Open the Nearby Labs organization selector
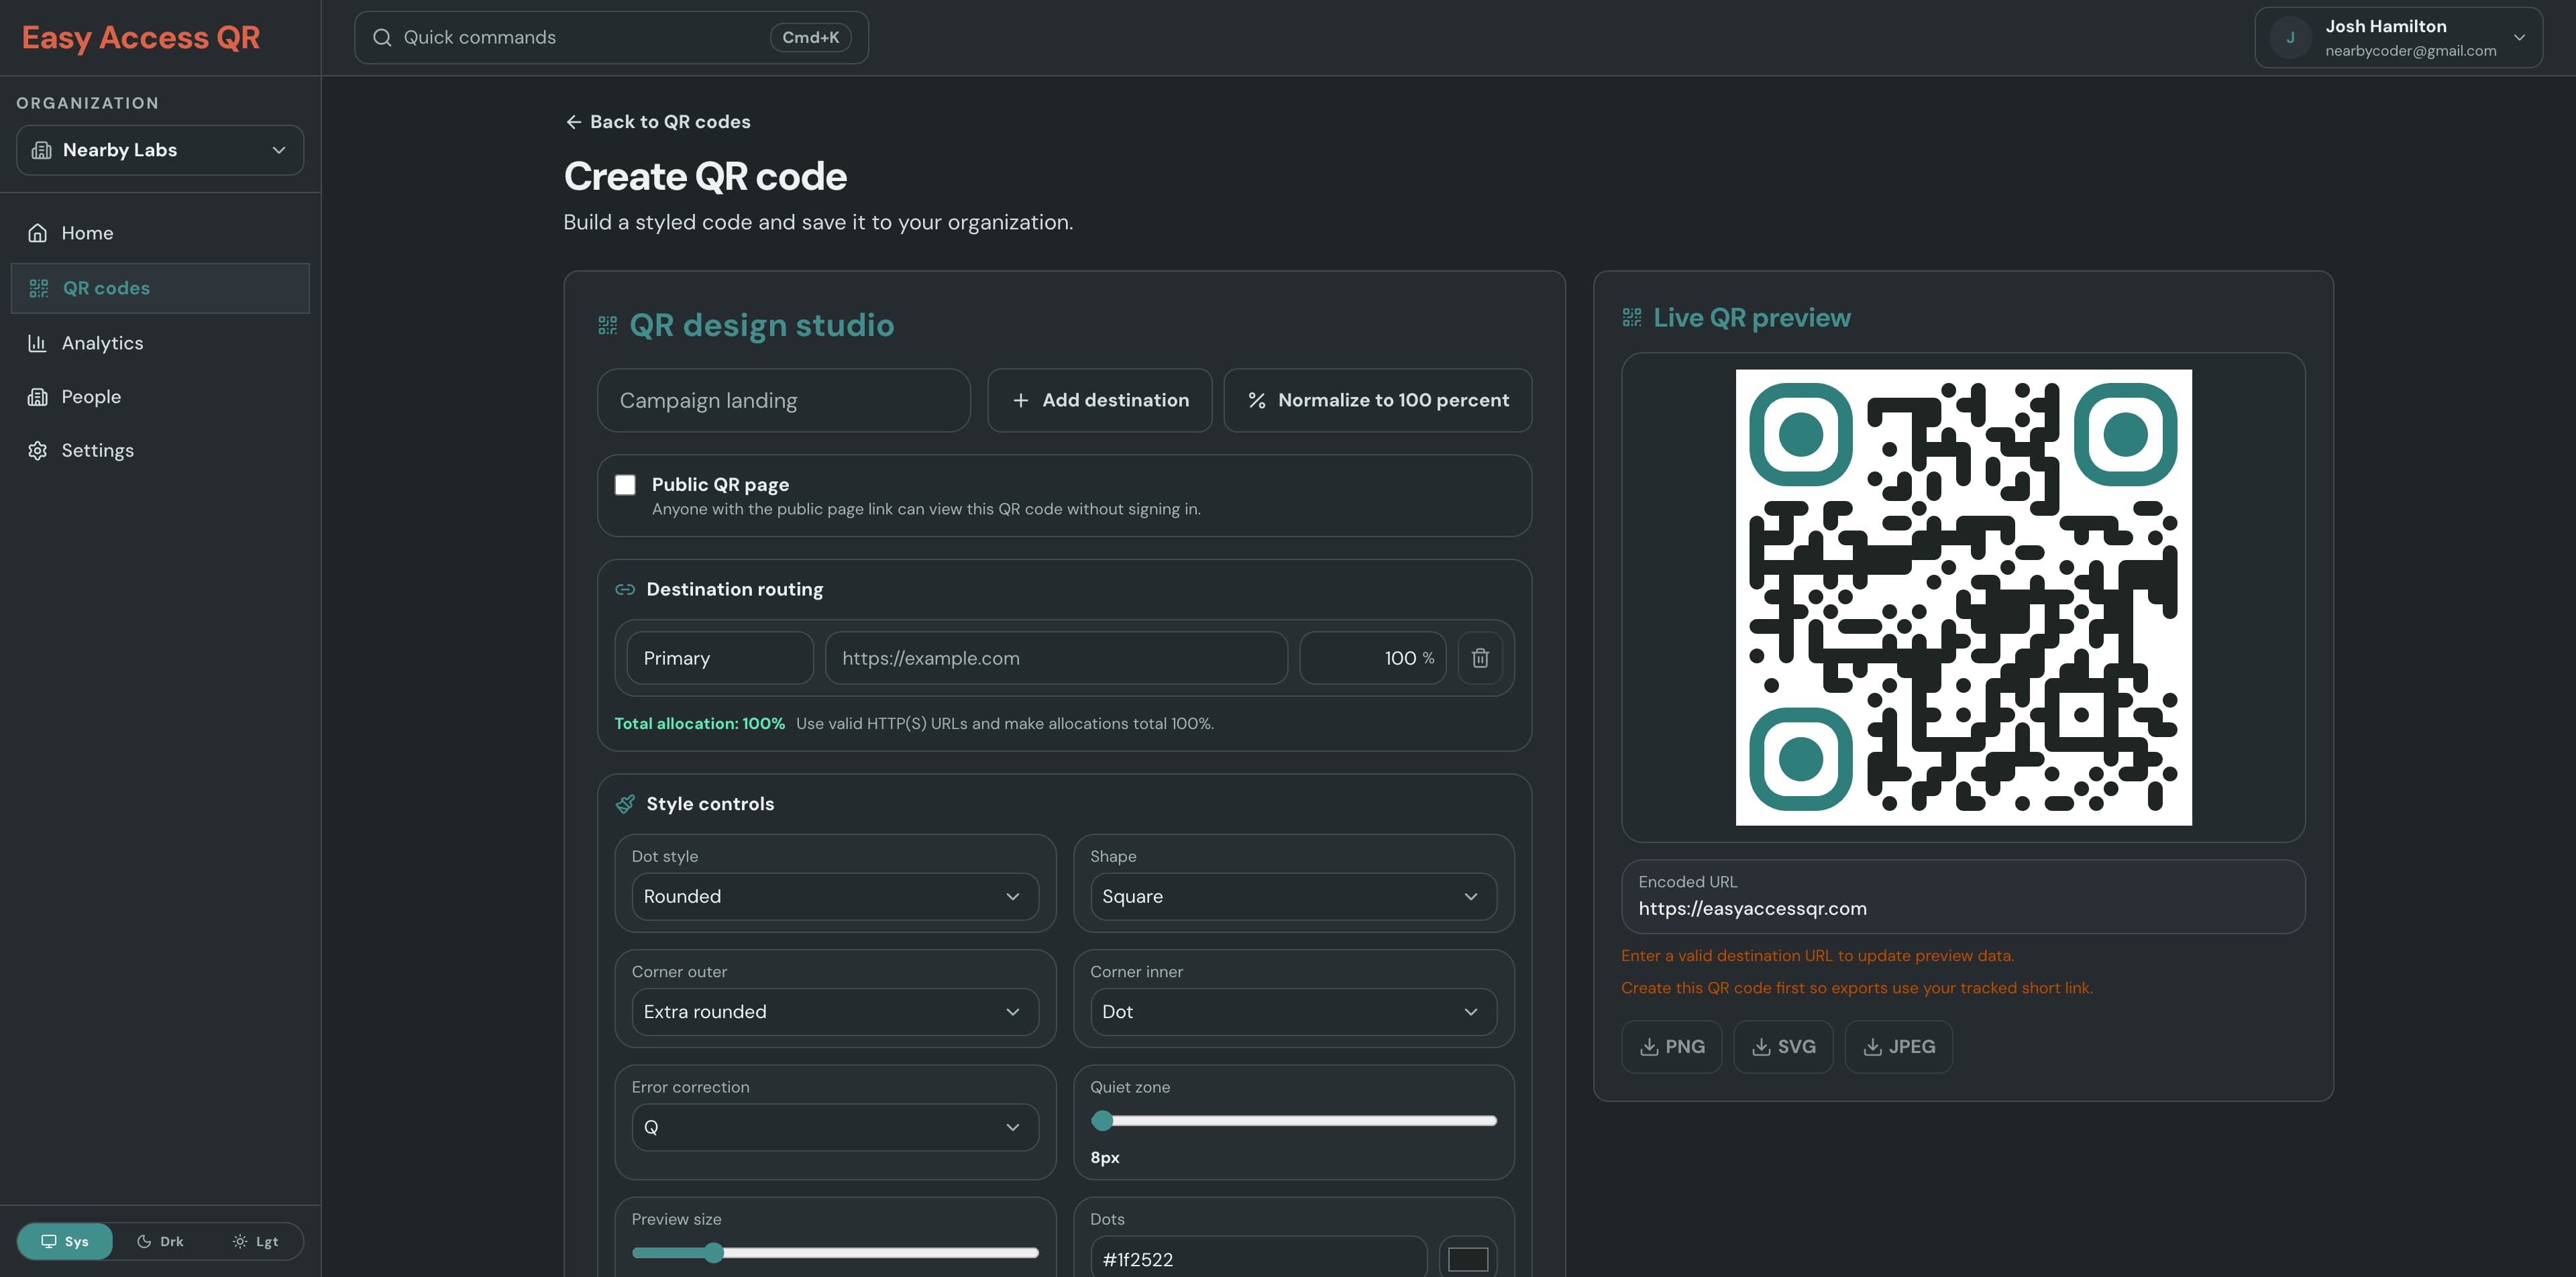Screen dimensions: 2576x1277 [x=159, y=150]
